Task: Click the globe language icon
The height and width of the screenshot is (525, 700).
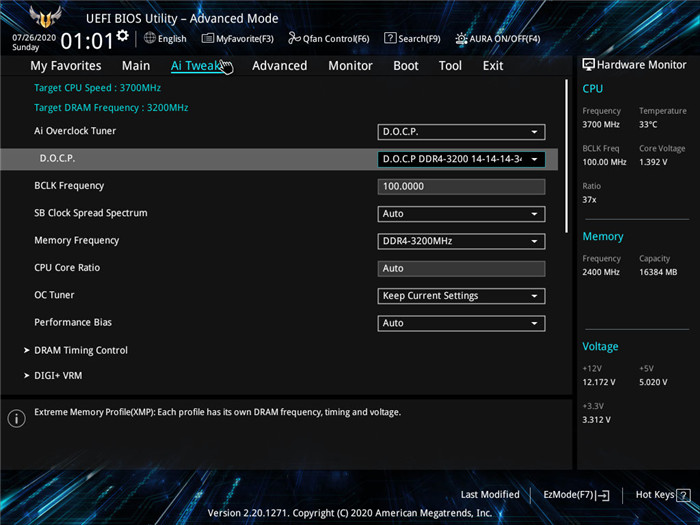Action: point(150,38)
